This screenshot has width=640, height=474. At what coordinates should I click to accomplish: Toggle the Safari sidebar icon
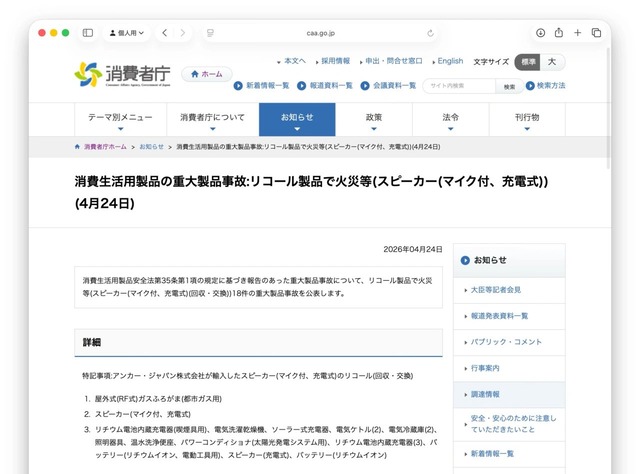88,33
